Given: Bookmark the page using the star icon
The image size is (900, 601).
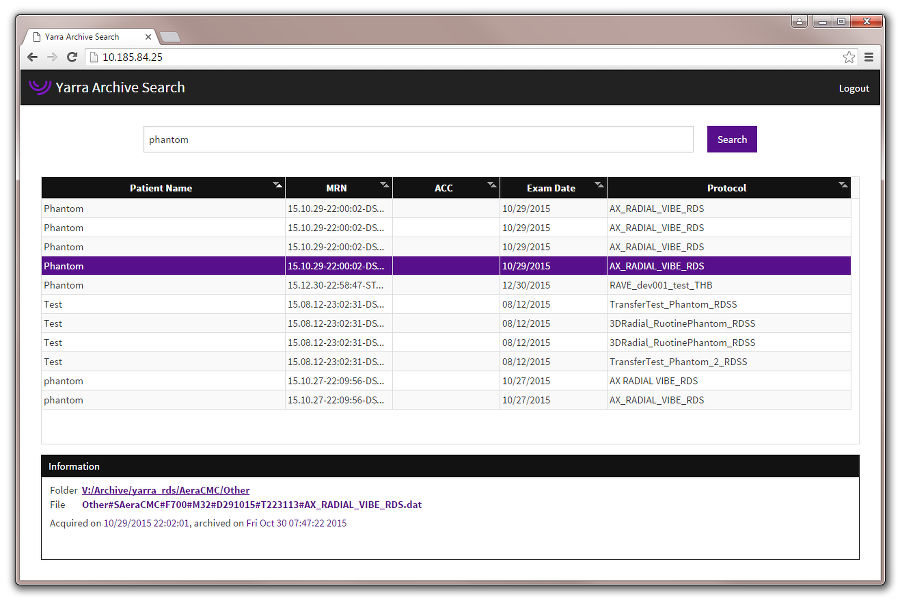Looking at the screenshot, I should tap(849, 57).
